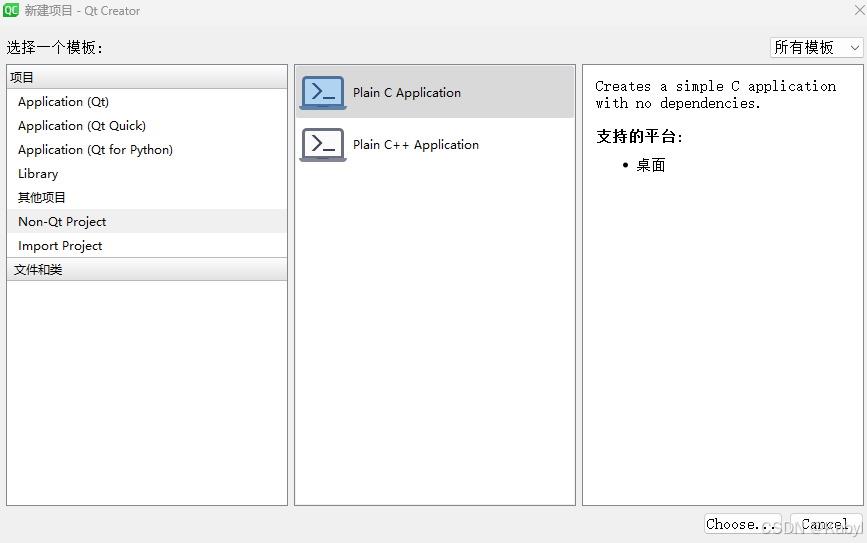This screenshot has width=867, height=543.
Task: Click the Choose... button
Action: 743,524
